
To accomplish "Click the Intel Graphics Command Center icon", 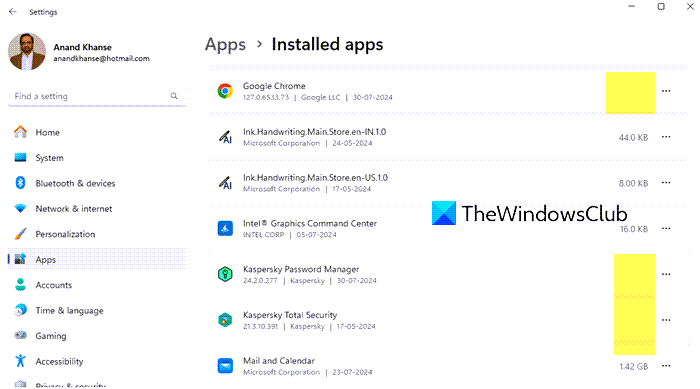I will click(x=225, y=229).
